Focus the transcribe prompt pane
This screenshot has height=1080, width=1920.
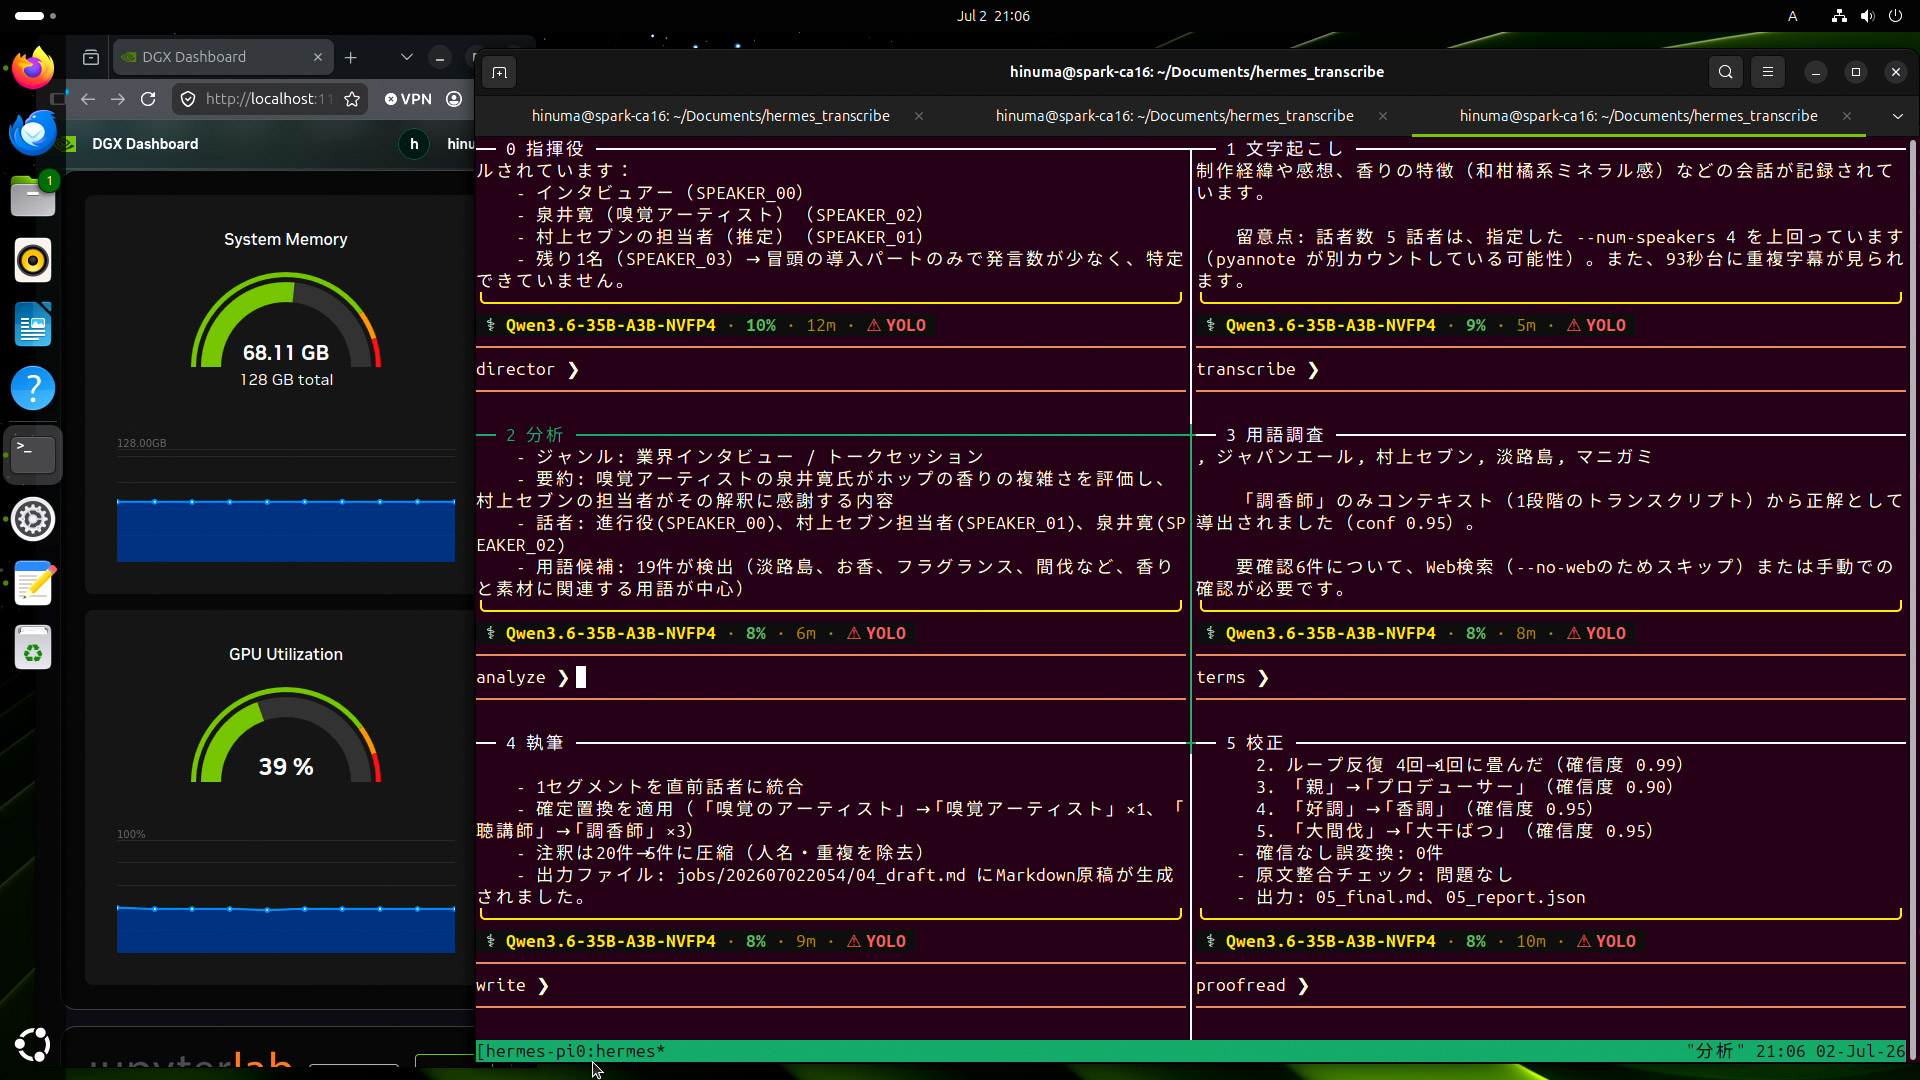click(1550, 370)
